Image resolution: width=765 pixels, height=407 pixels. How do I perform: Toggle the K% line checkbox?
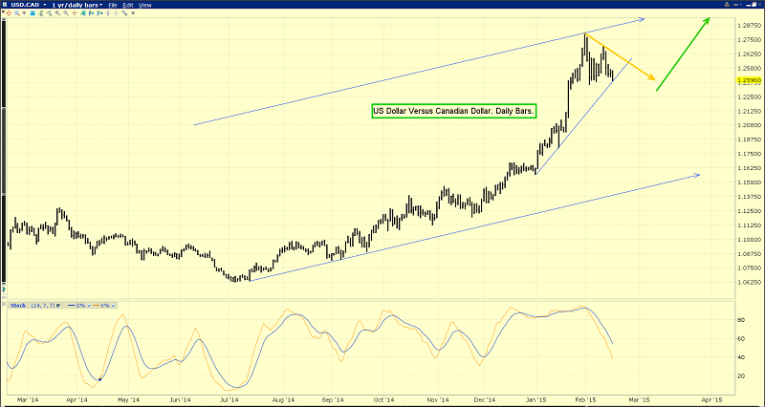click(113, 305)
